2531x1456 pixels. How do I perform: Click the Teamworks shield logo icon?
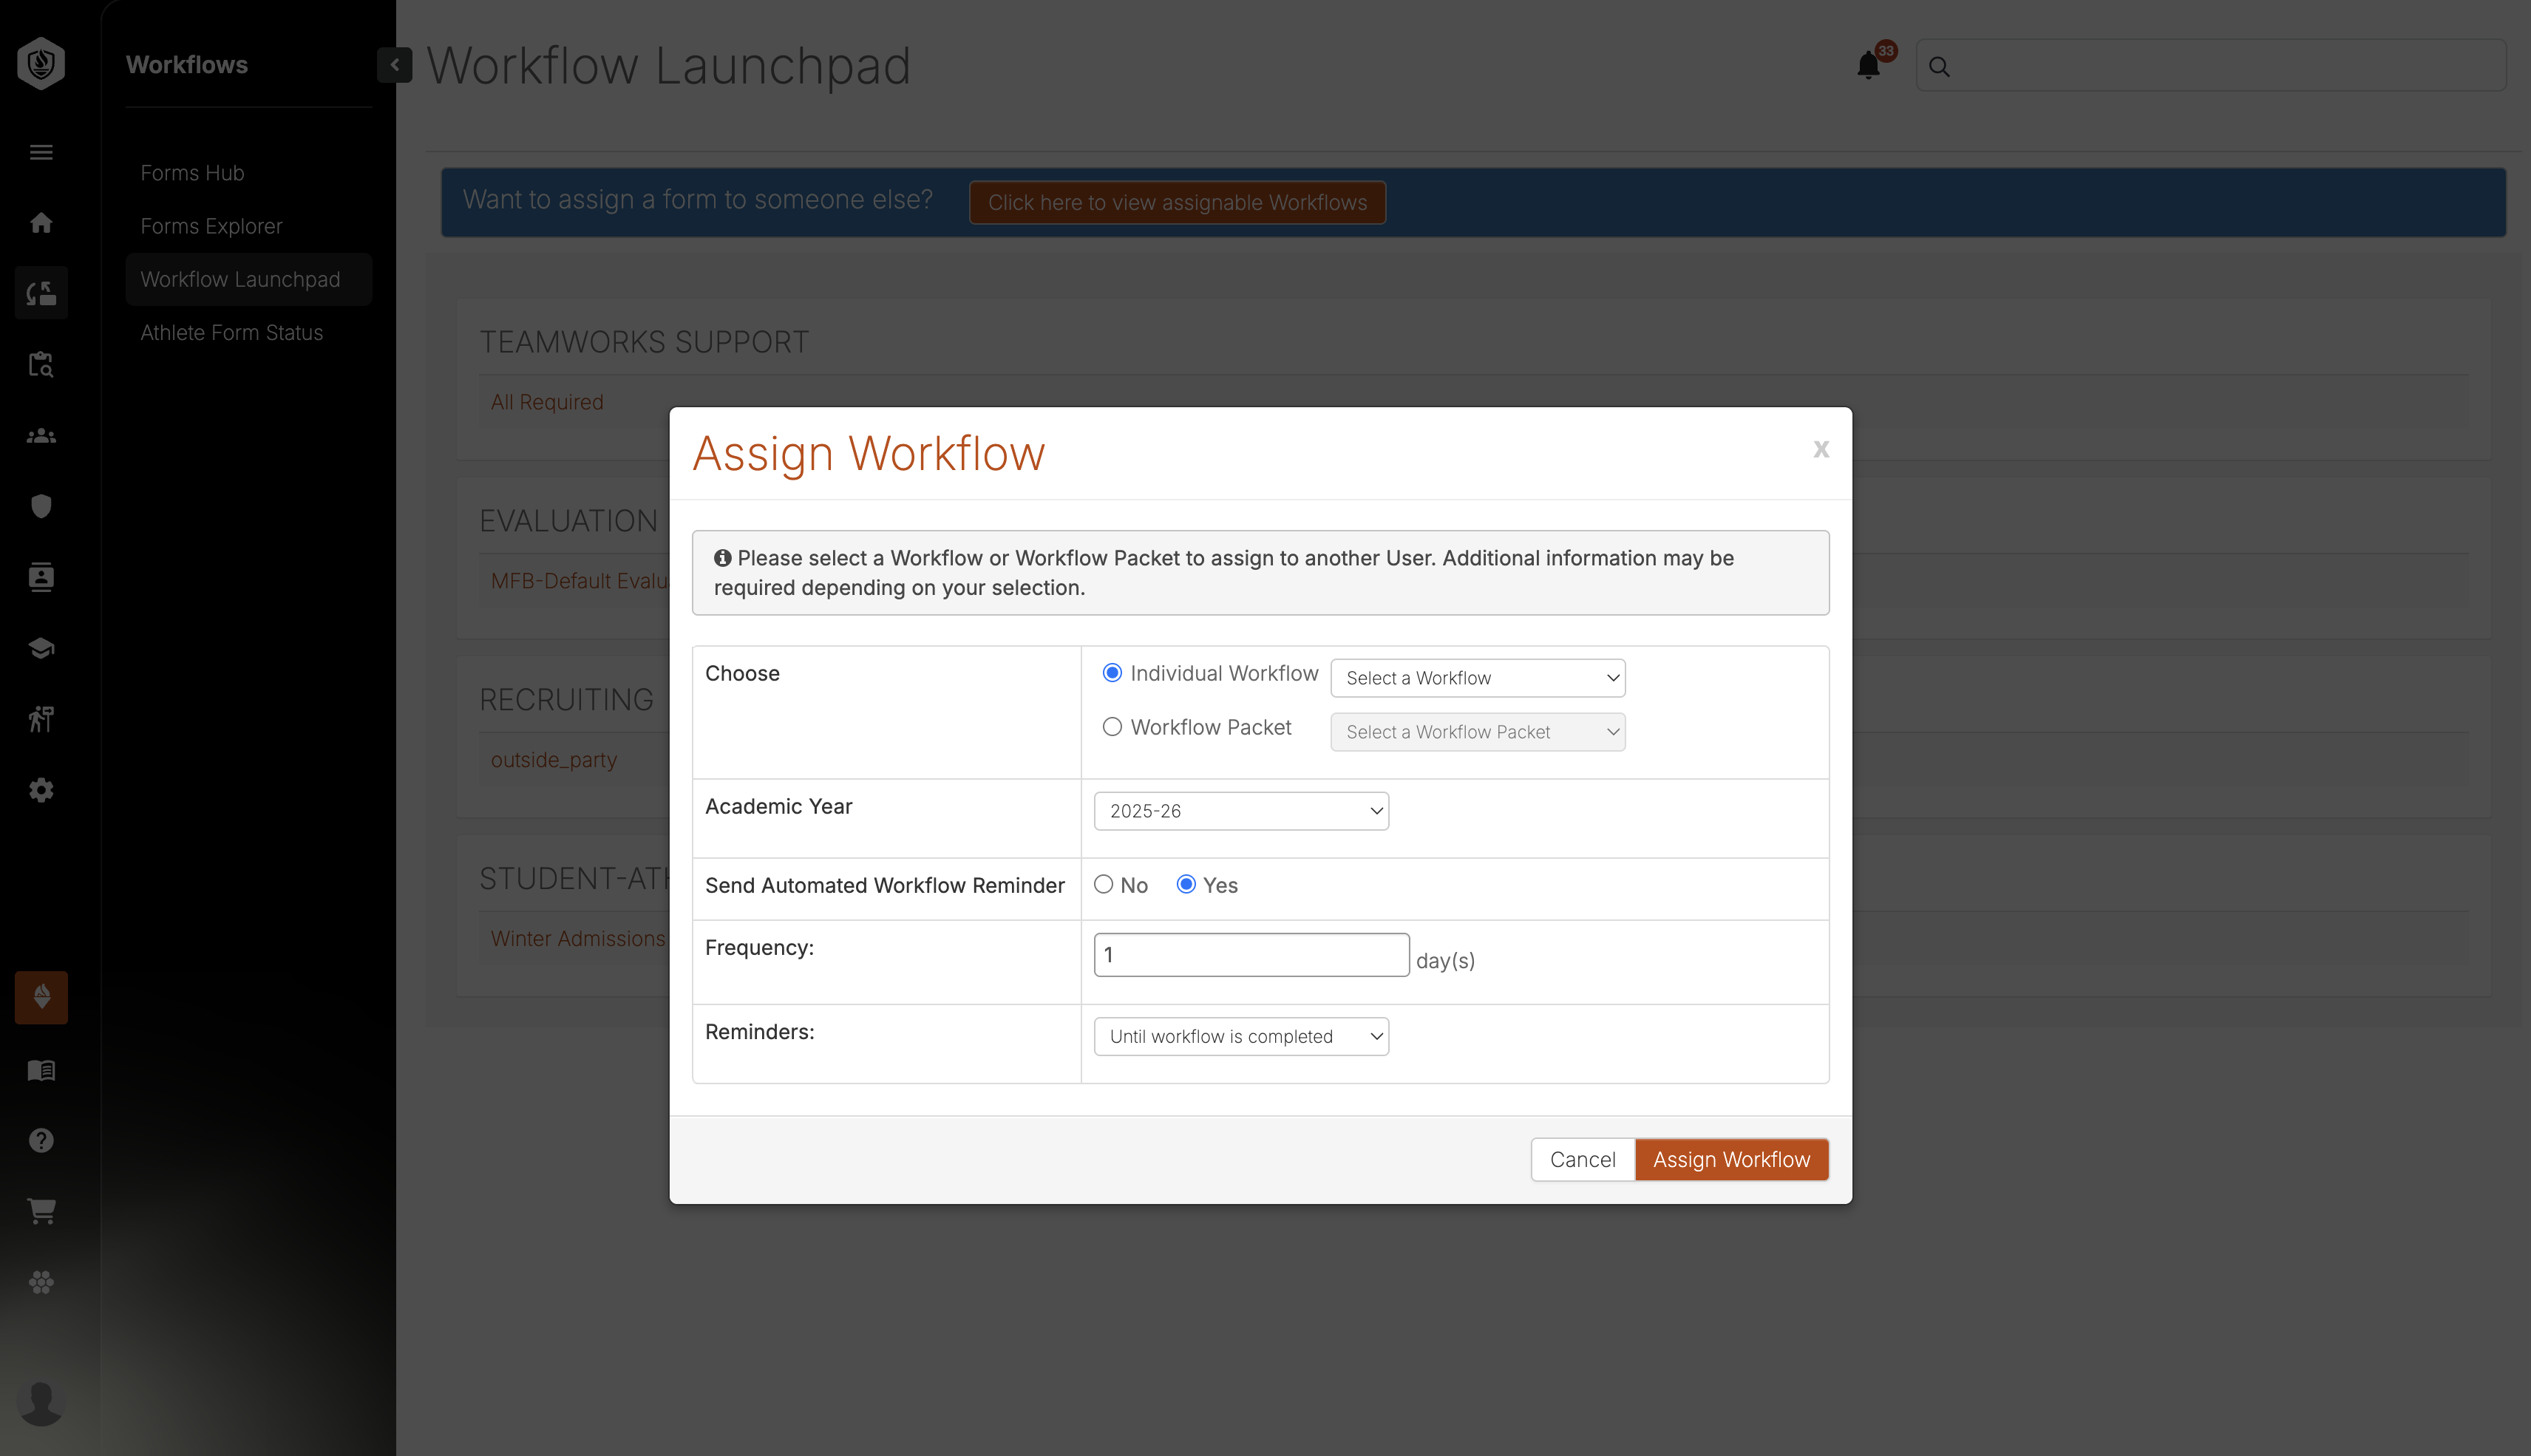tap(41, 64)
